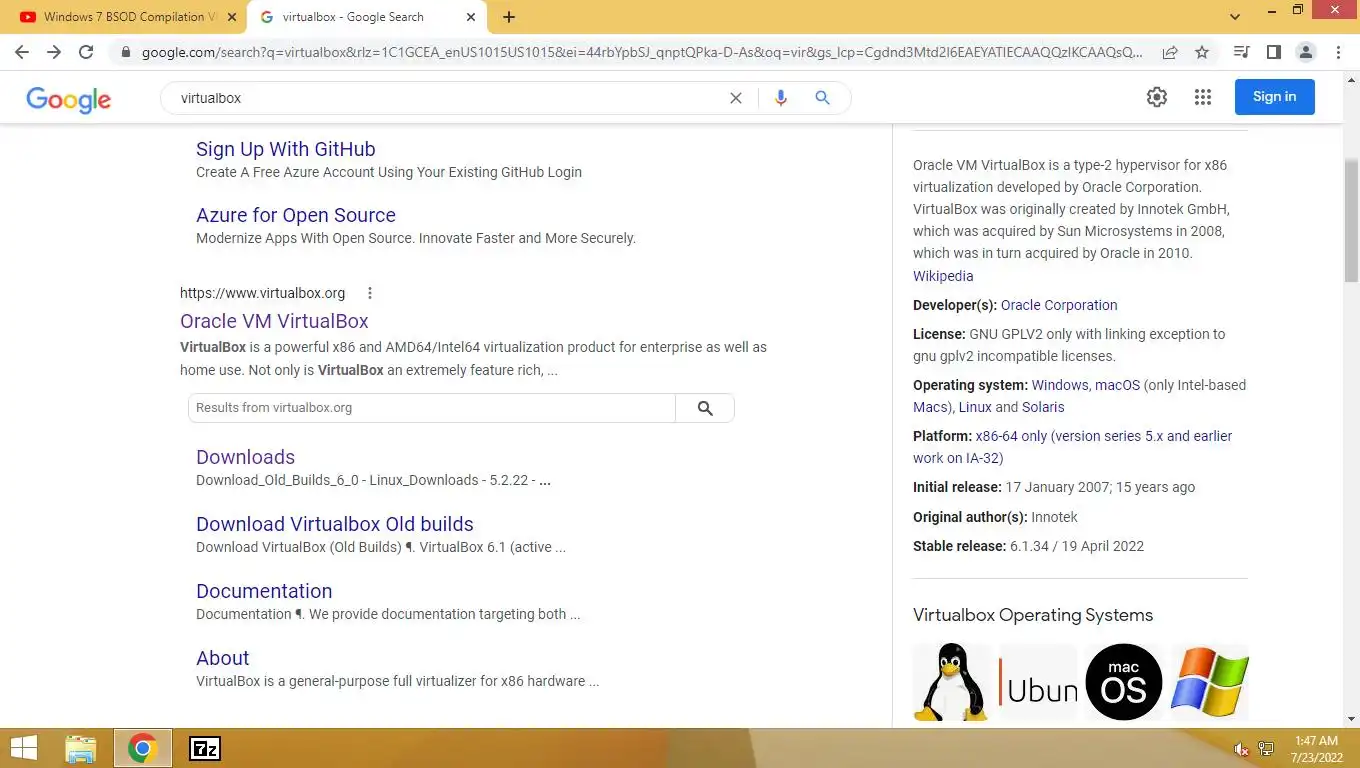
Task: Click the main Google search box
Action: point(450,98)
